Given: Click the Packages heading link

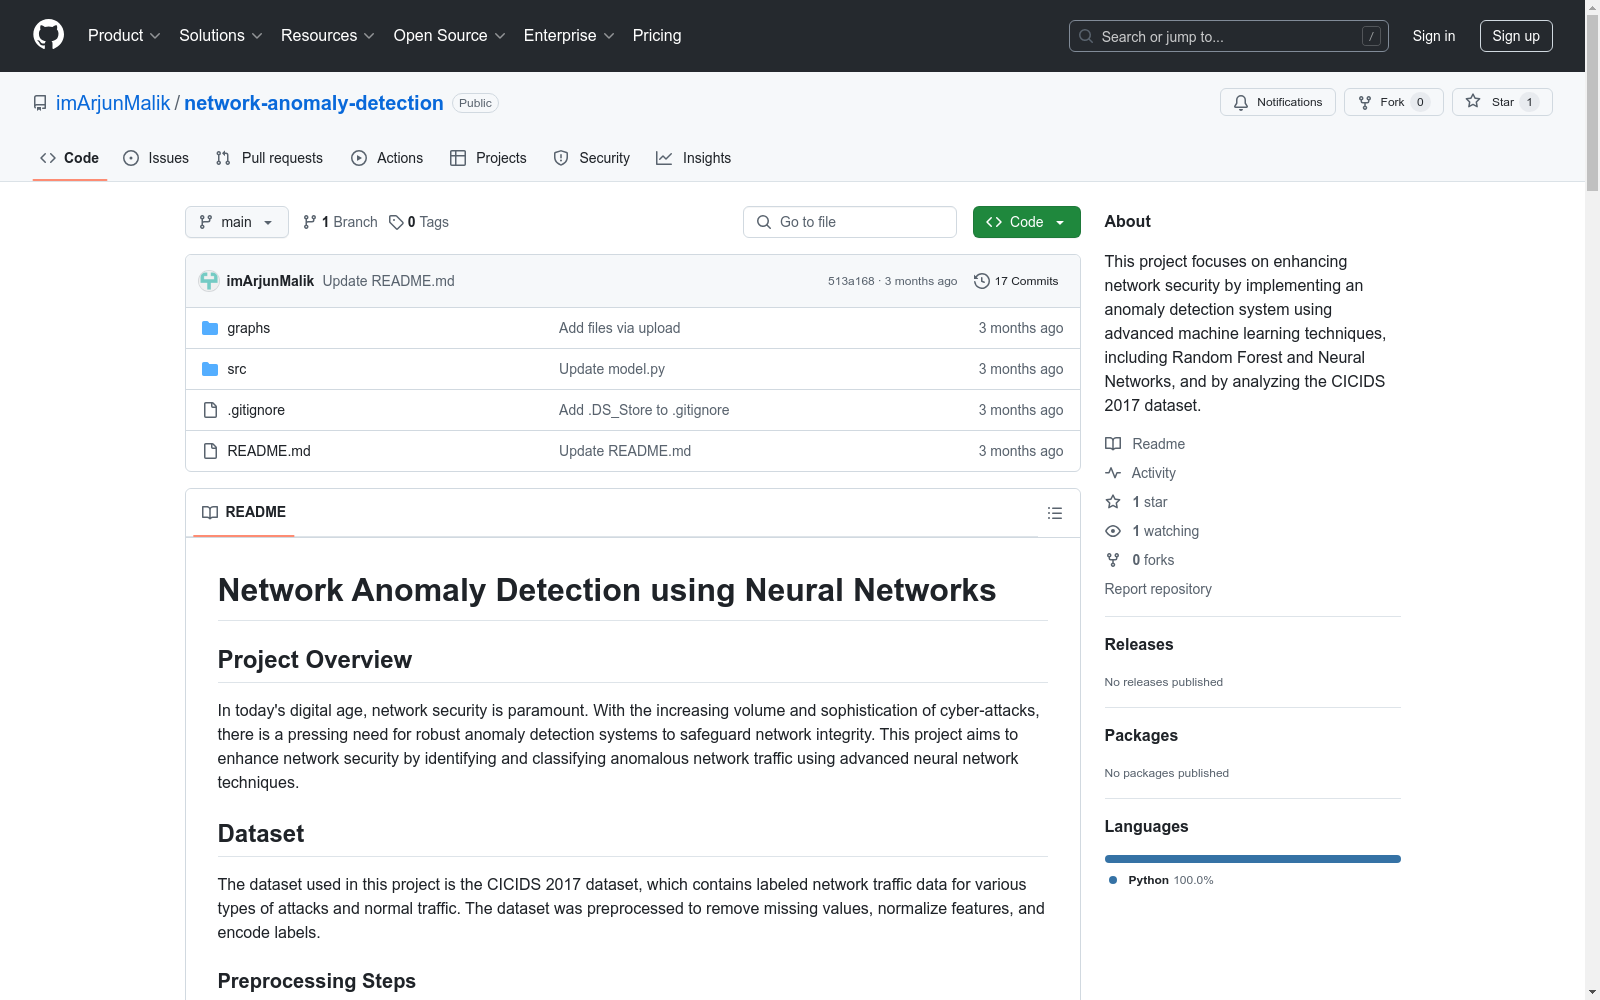Looking at the screenshot, I should click(1141, 736).
